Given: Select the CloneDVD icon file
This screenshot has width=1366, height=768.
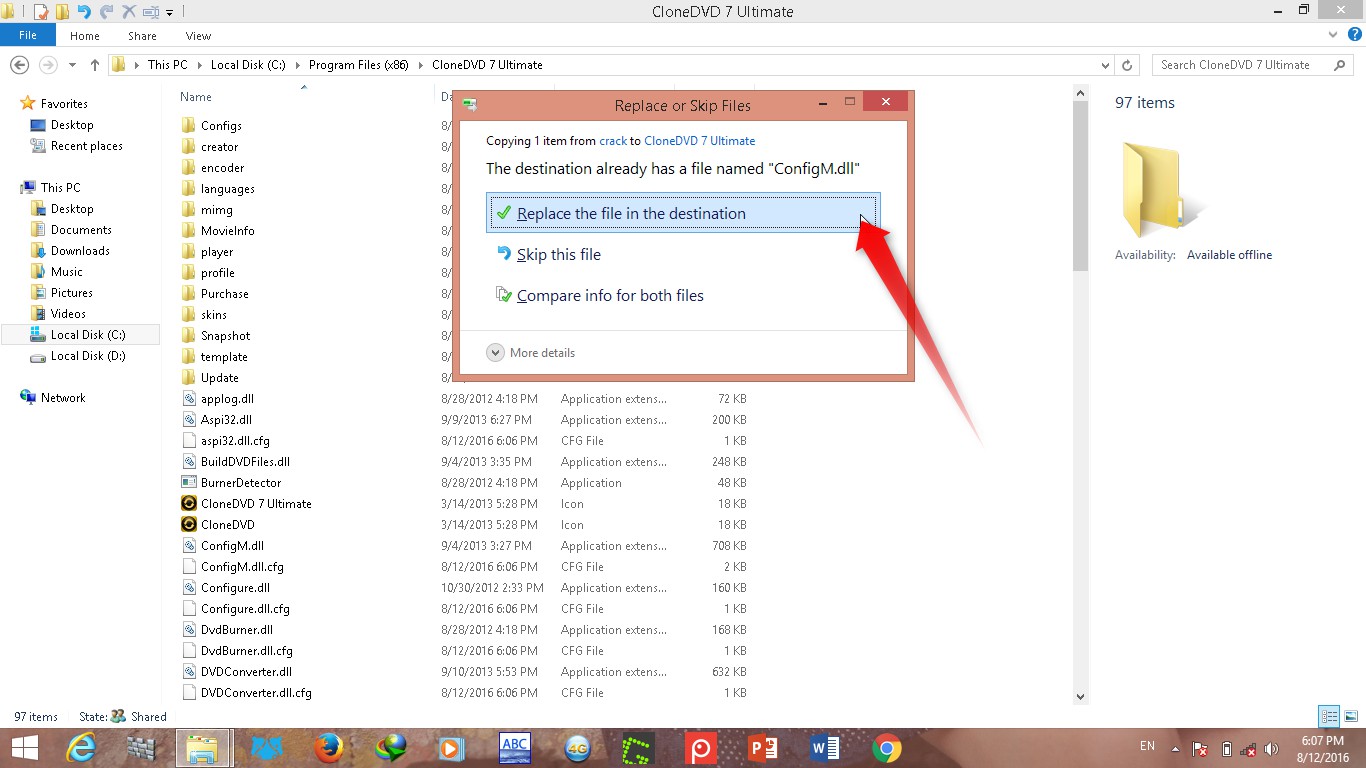Looking at the screenshot, I should click(x=227, y=525).
